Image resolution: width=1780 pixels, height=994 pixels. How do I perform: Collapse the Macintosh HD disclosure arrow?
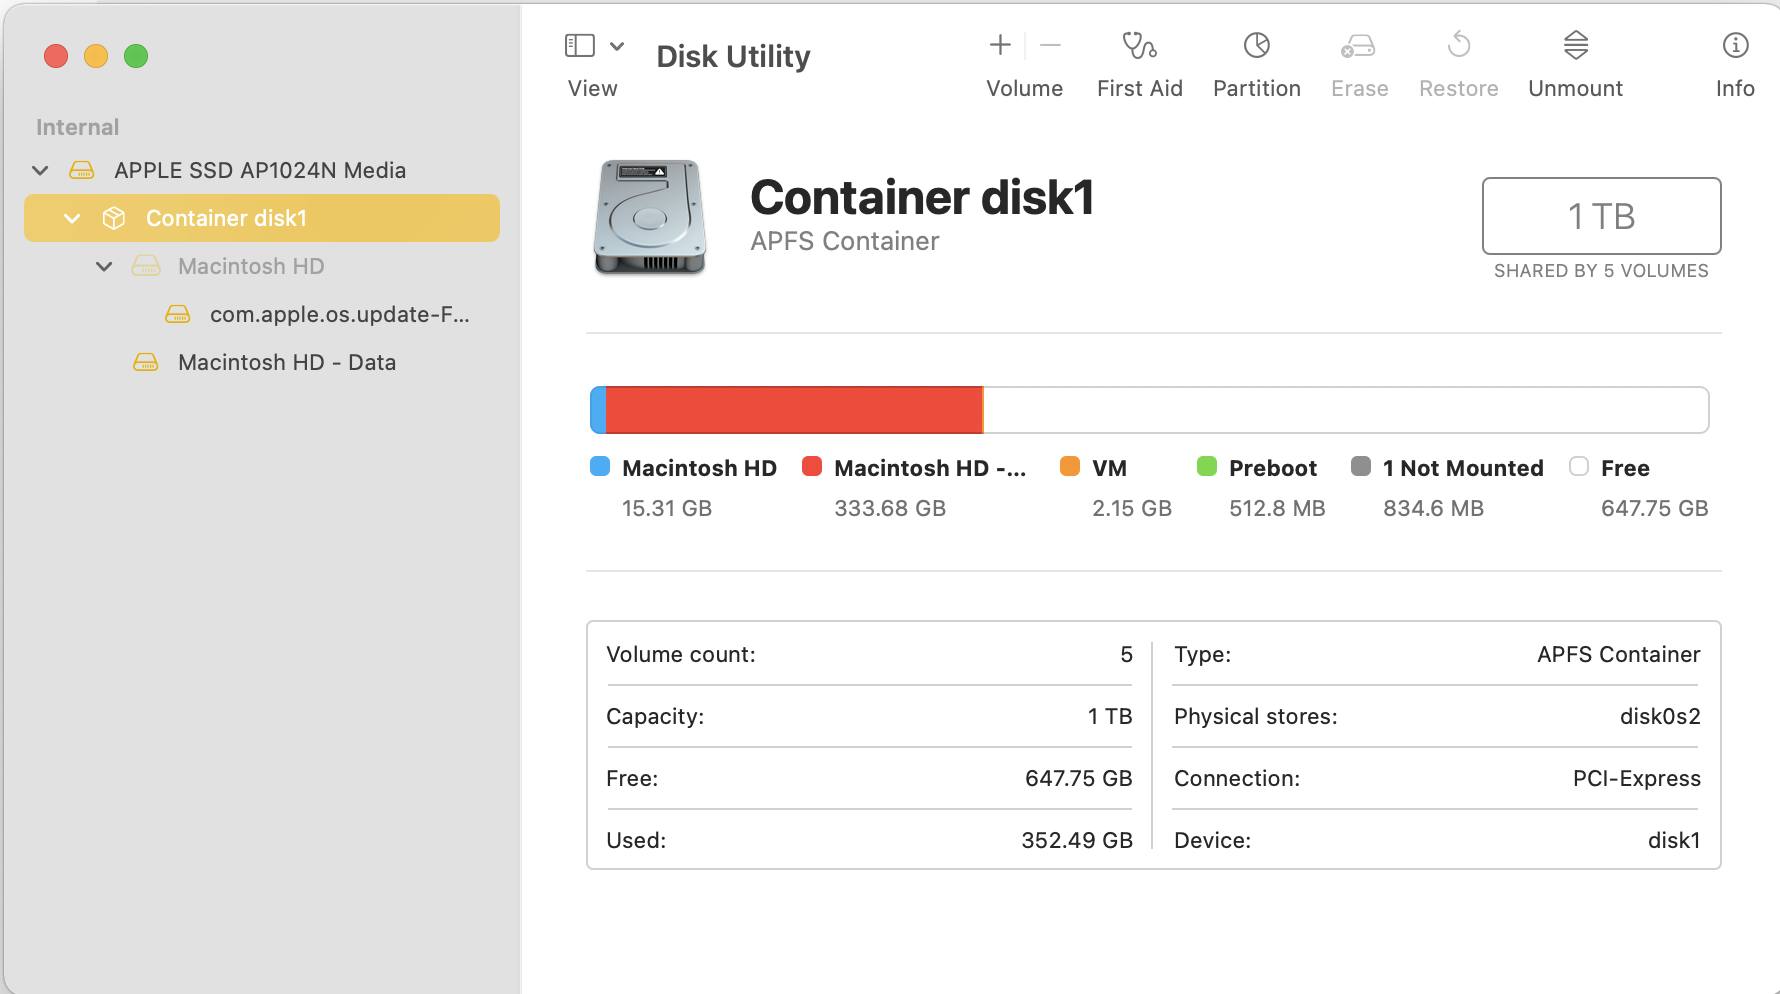(104, 267)
